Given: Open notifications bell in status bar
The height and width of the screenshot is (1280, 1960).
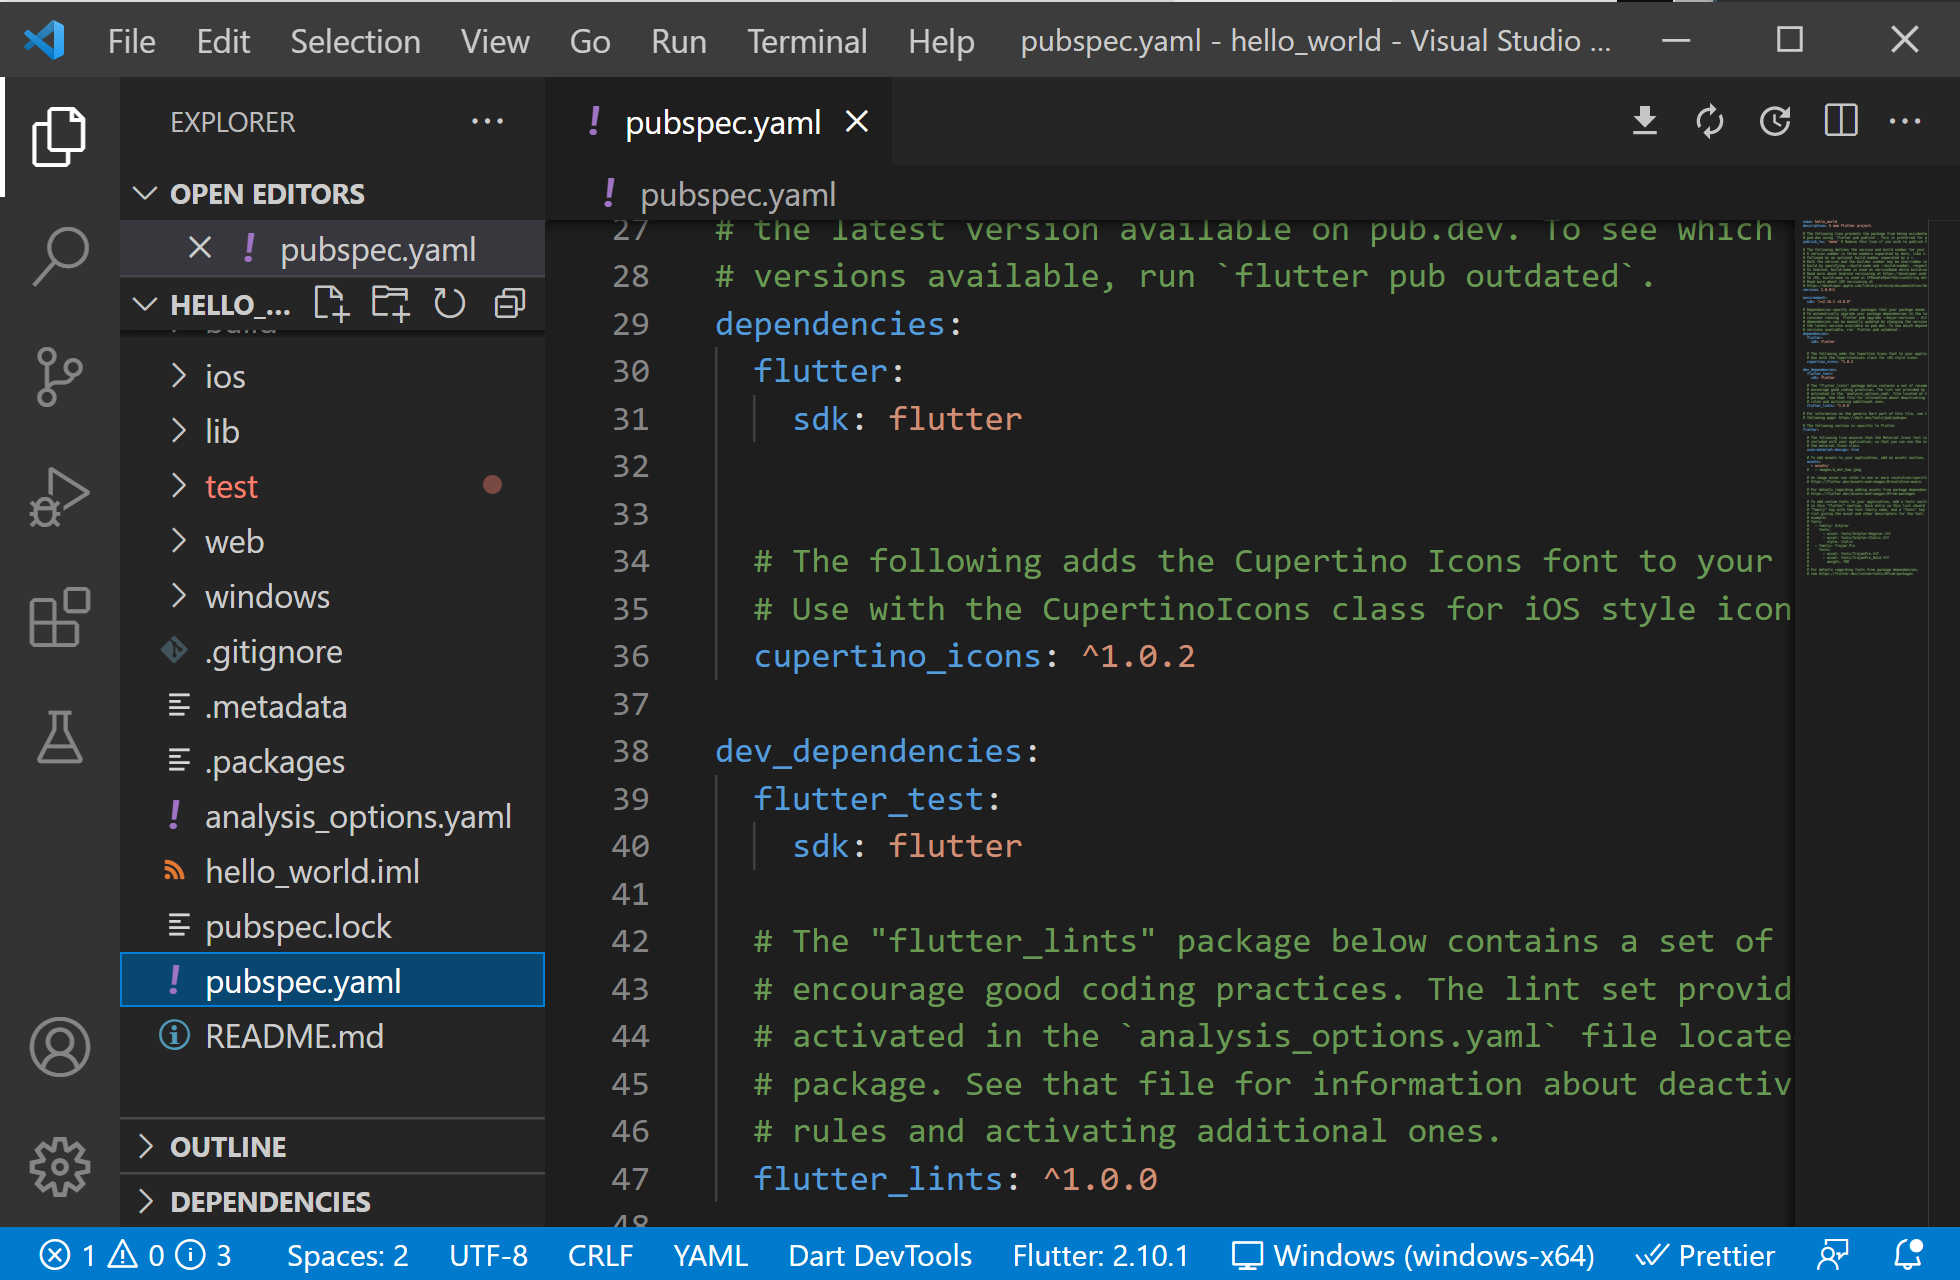Looking at the screenshot, I should point(1908,1255).
